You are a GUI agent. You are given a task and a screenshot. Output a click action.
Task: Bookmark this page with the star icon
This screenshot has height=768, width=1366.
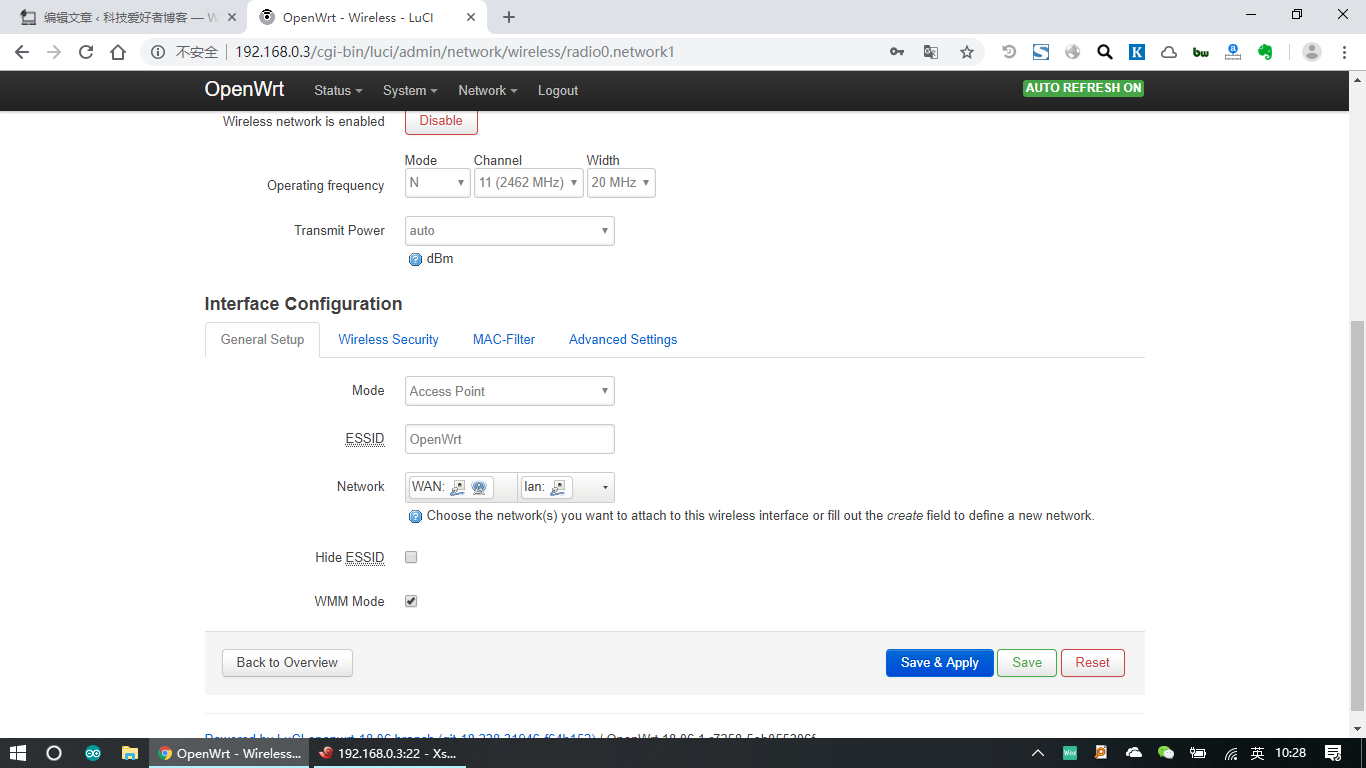point(966,52)
